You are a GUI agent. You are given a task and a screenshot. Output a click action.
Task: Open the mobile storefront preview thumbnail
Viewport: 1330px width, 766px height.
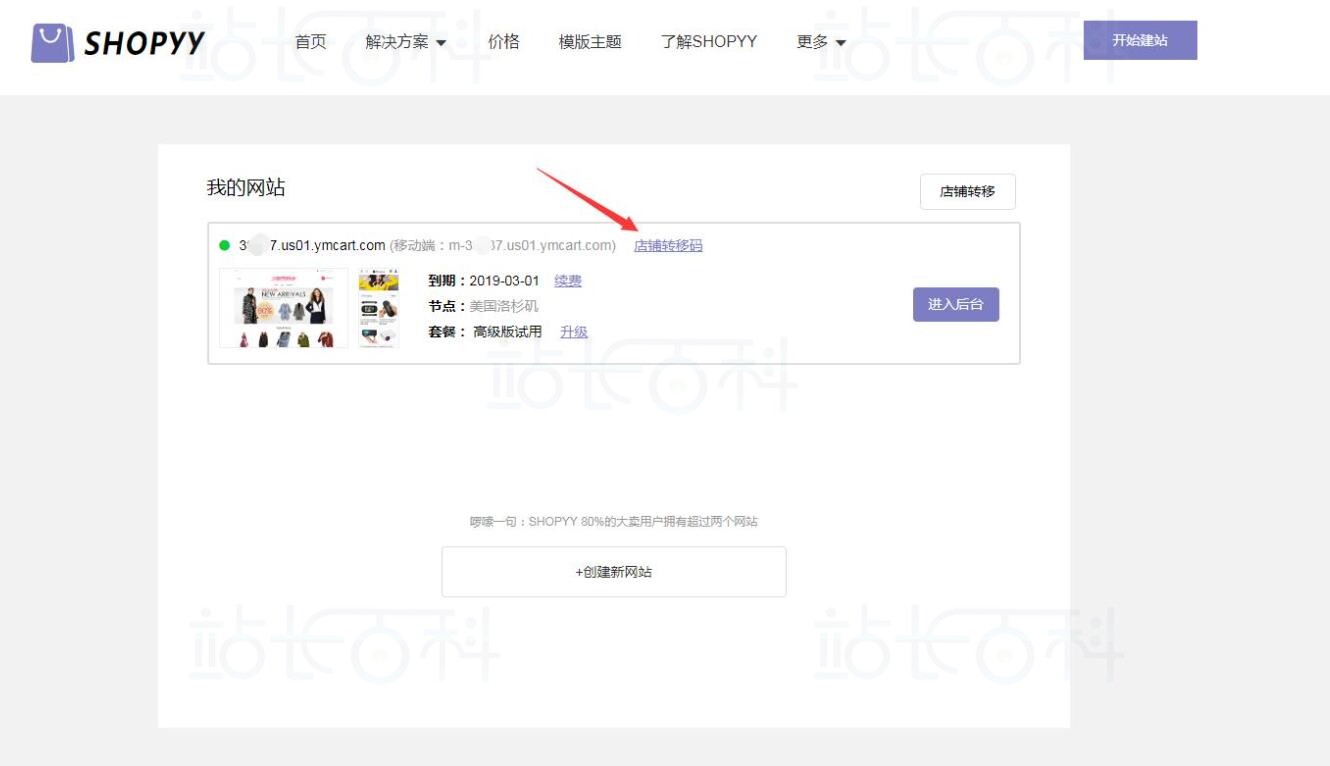pos(378,308)
